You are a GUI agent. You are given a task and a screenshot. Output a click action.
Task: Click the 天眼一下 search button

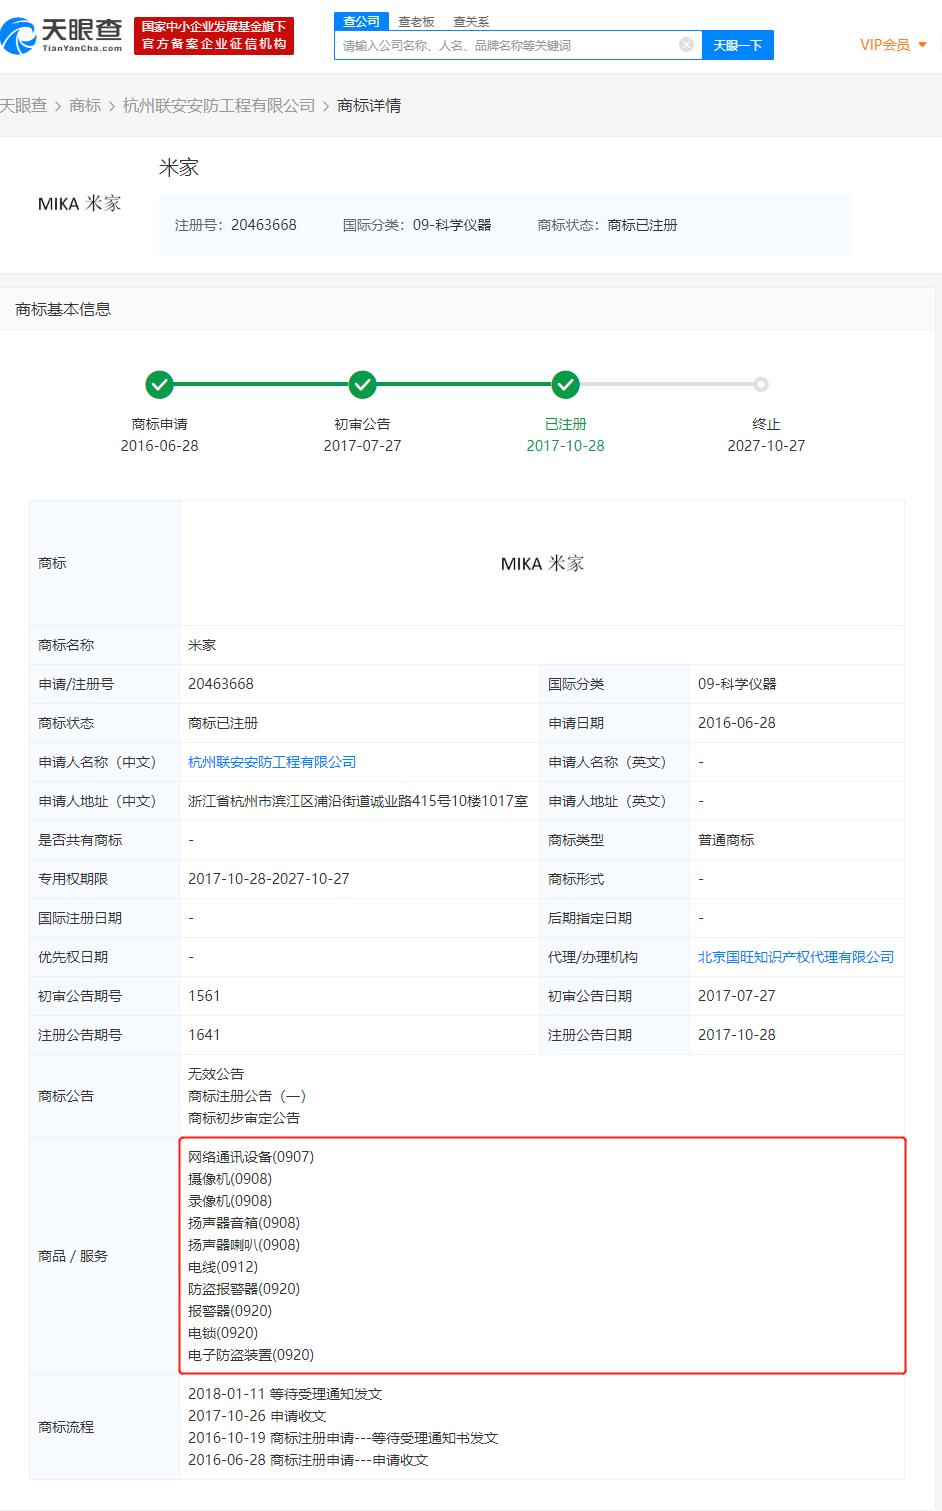[738, 45]
